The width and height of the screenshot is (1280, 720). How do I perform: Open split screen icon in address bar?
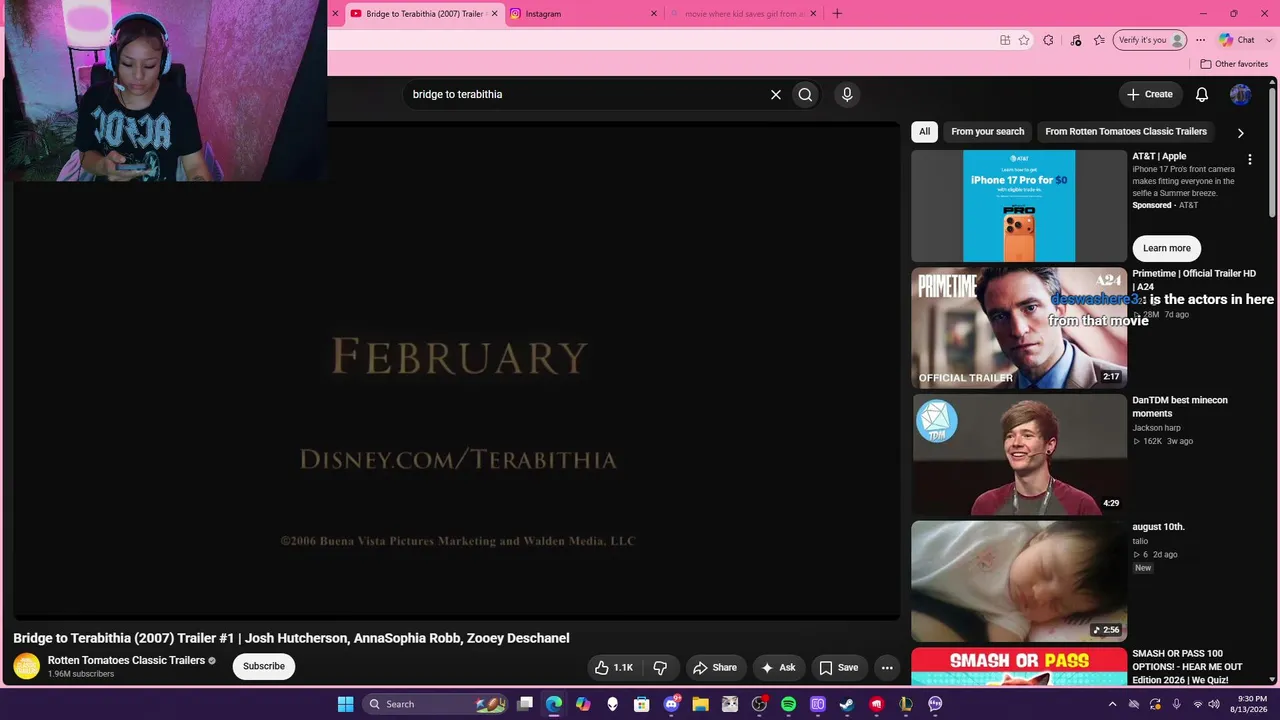pyautogui.click(x=1005, y=40)
